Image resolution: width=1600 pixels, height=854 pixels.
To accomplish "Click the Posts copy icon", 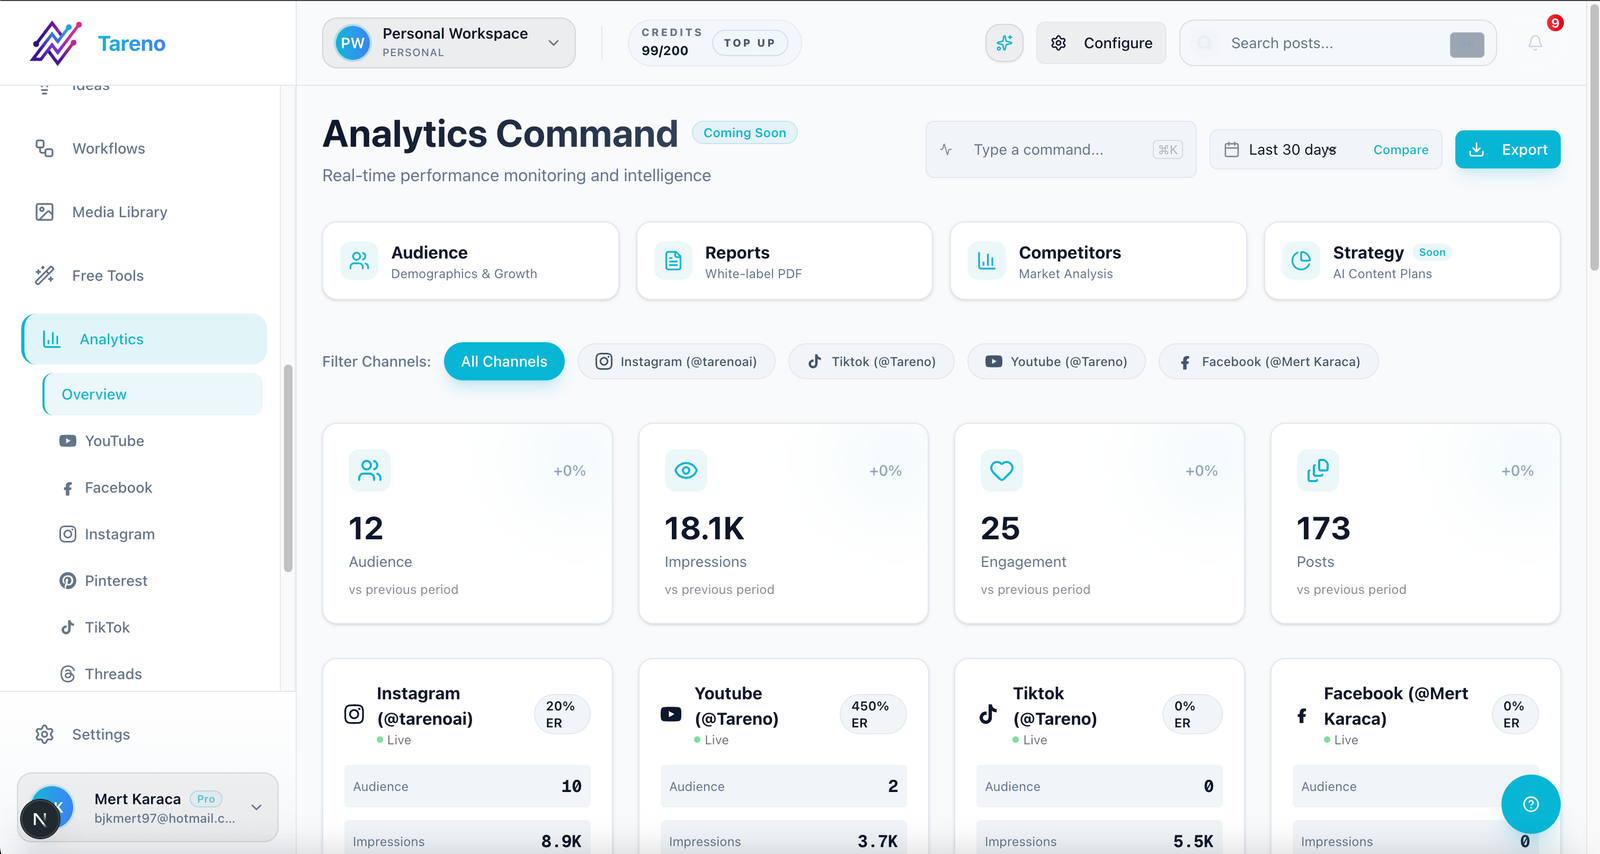I will (x=1318, y=470).
